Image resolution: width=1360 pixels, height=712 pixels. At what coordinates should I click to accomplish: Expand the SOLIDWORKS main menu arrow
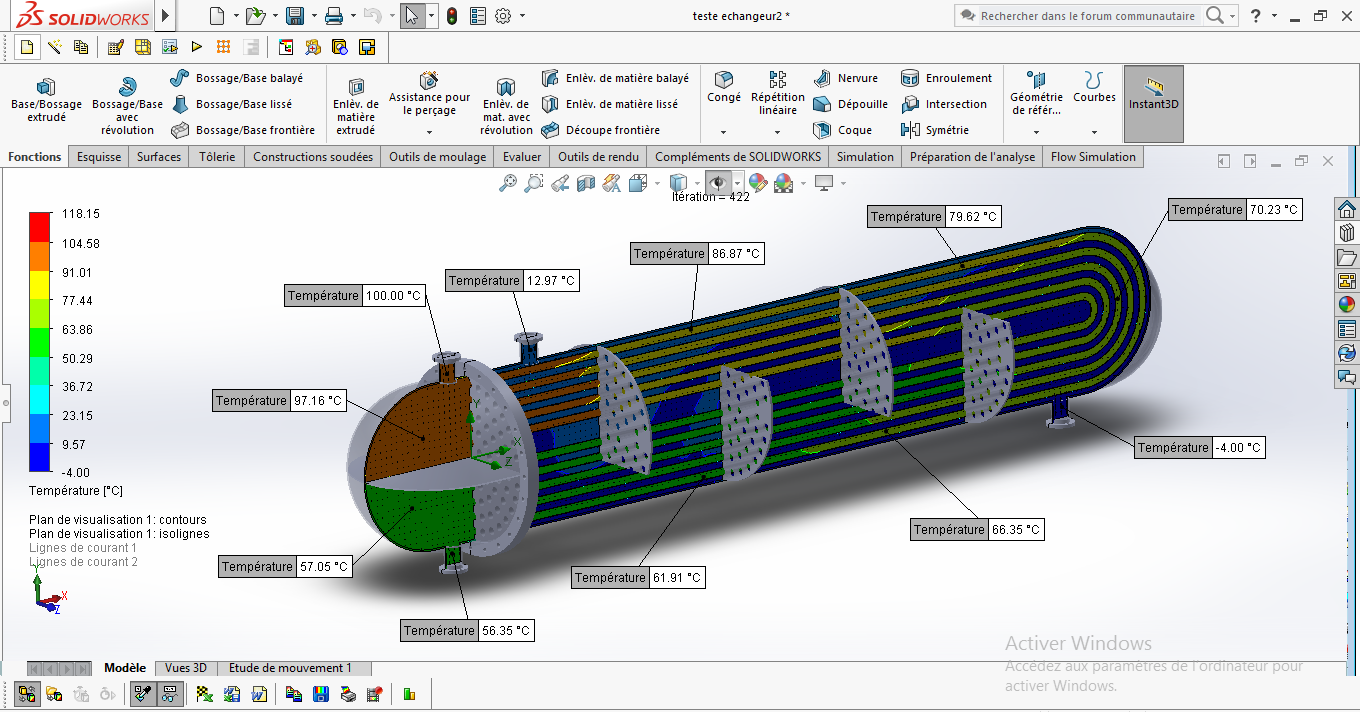166,16
